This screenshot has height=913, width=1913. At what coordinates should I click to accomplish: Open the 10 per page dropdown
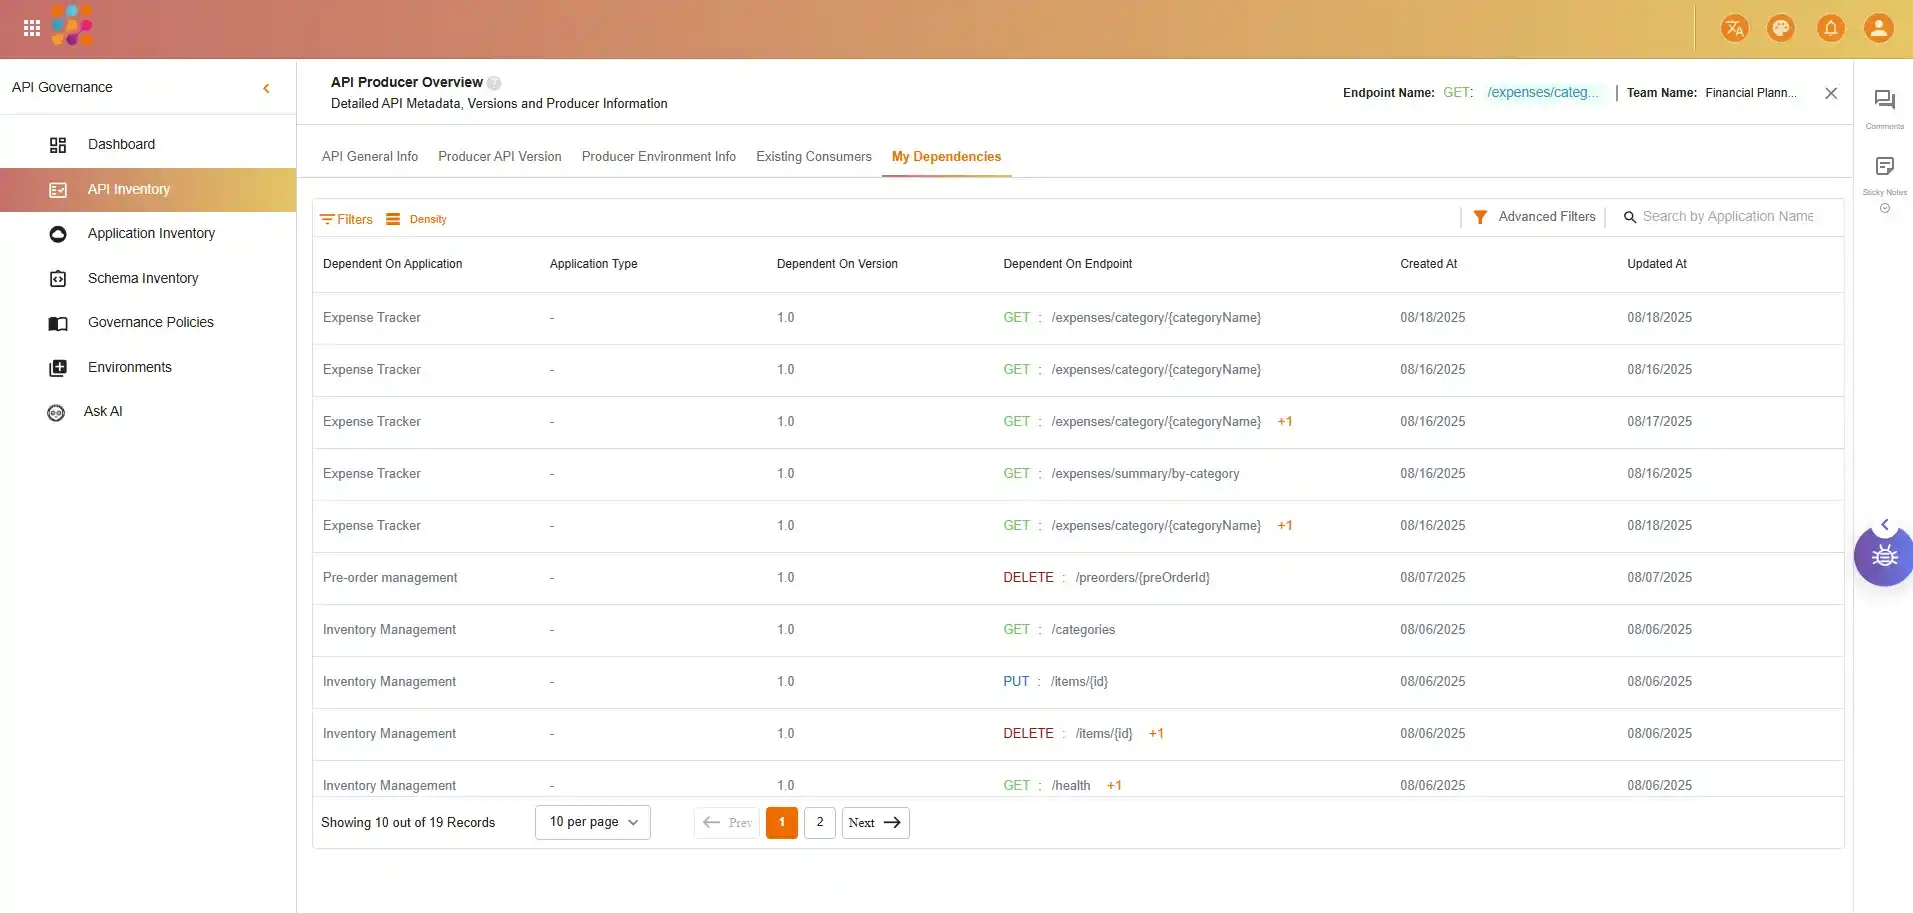pyautogui.click(x=593, y=822)
